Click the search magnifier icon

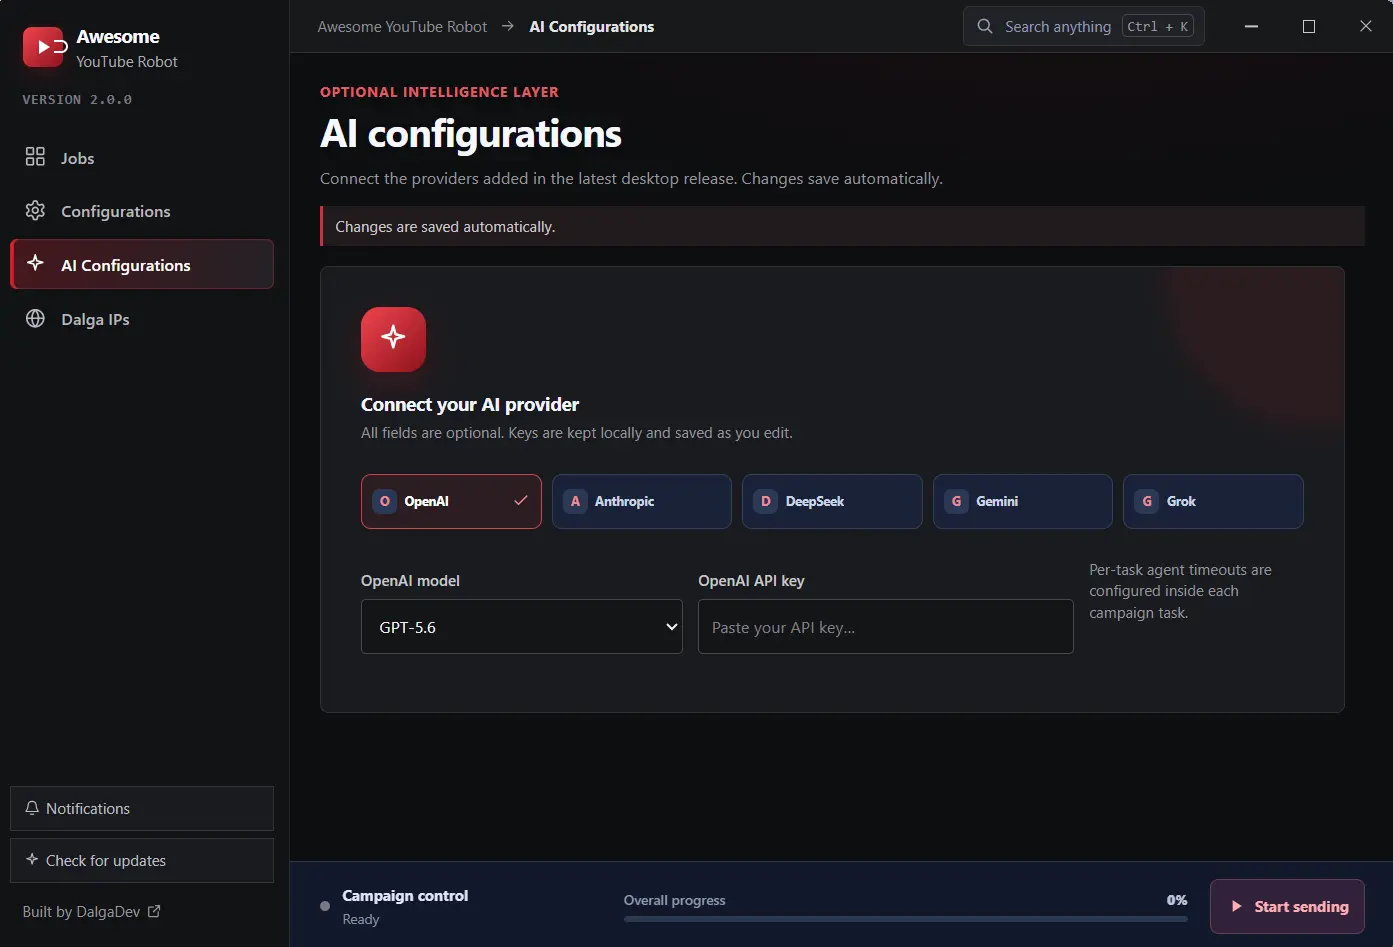click(985, 26)
